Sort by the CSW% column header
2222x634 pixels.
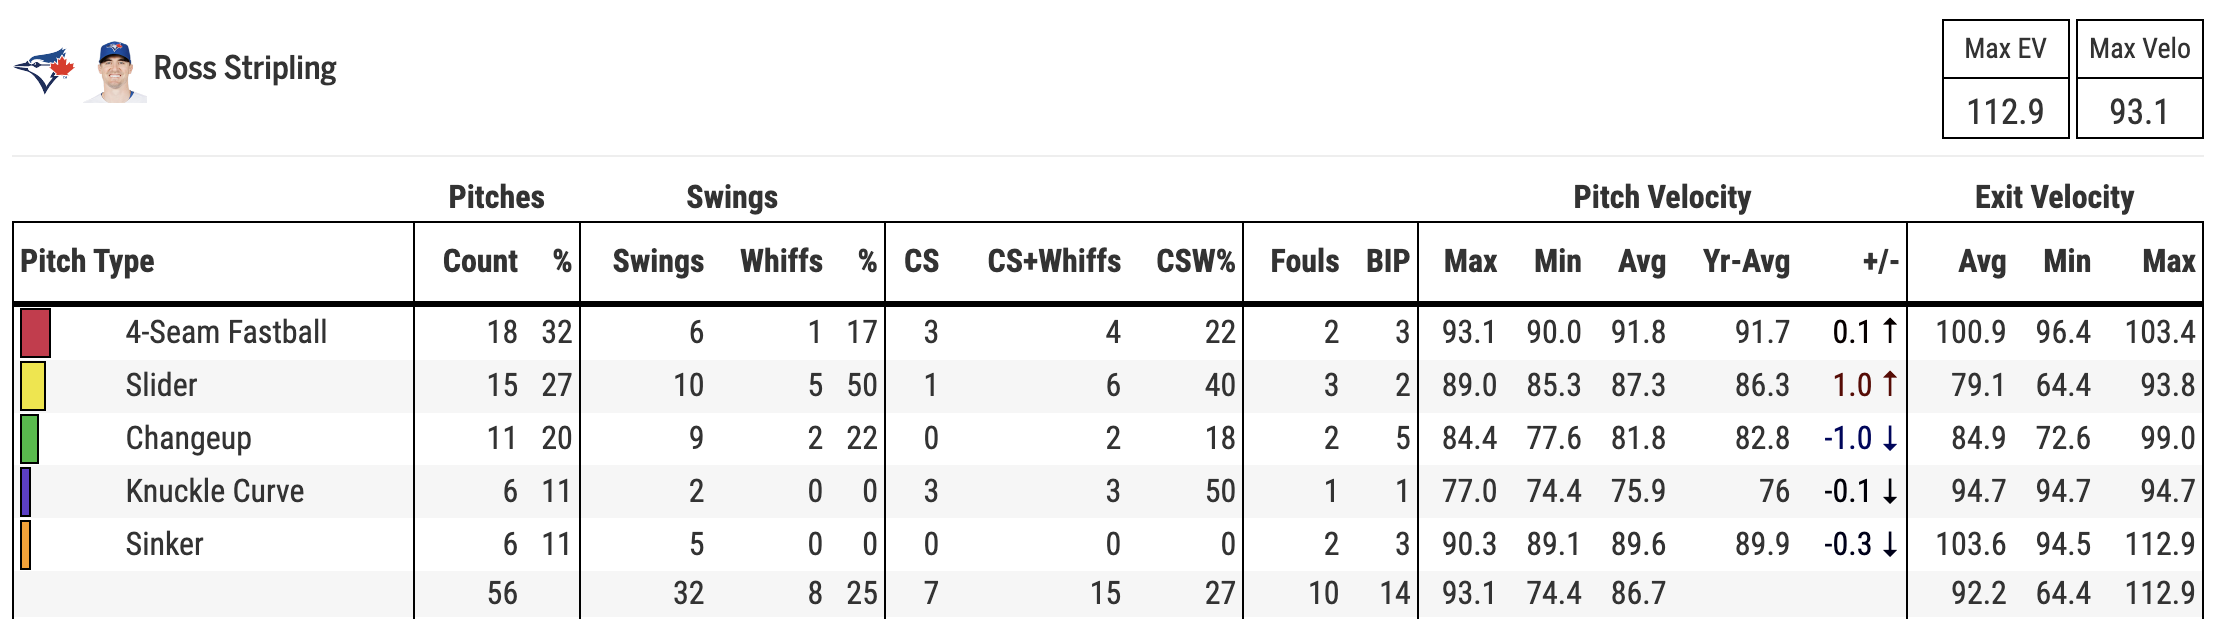1195,262
